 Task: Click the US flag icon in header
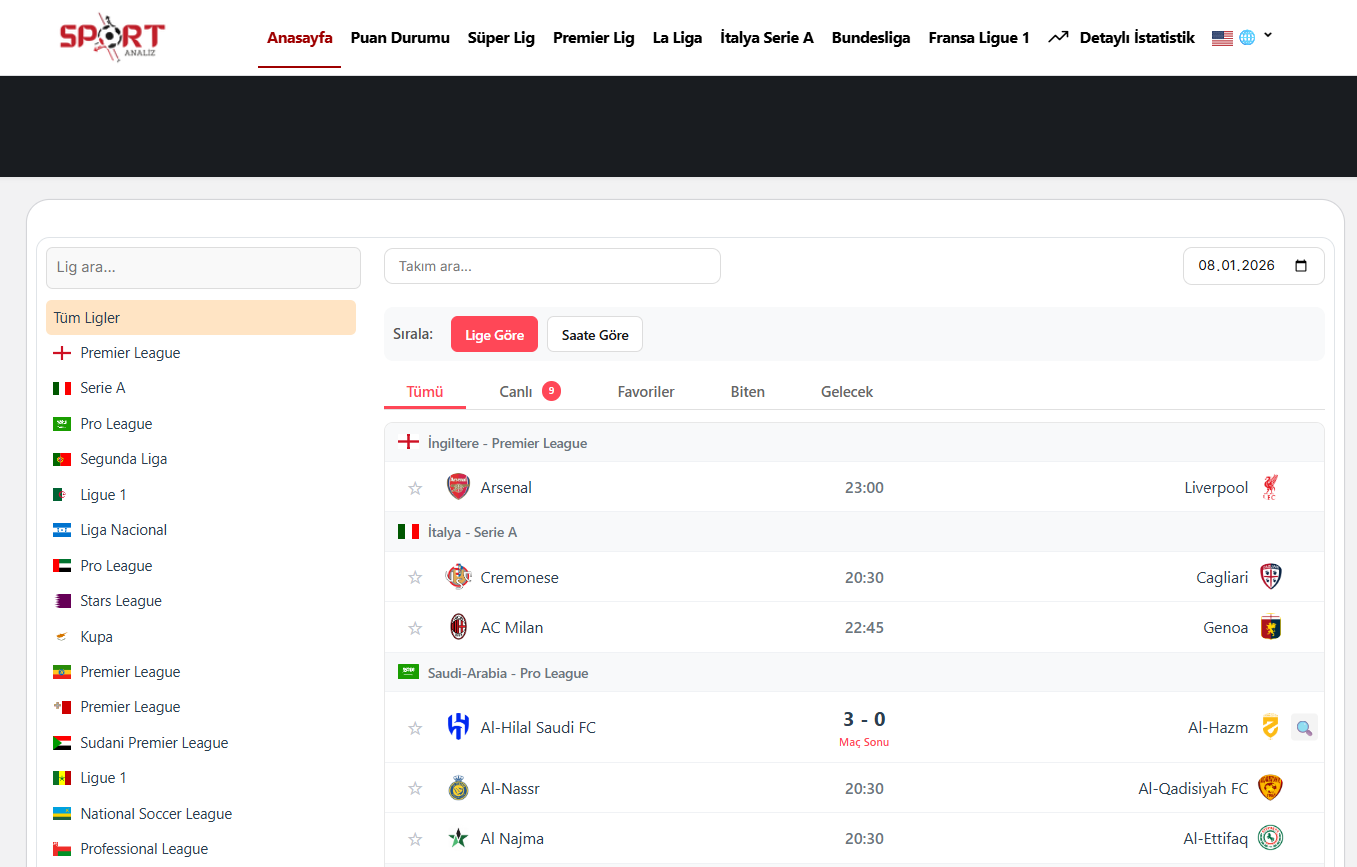point(1222,38)
